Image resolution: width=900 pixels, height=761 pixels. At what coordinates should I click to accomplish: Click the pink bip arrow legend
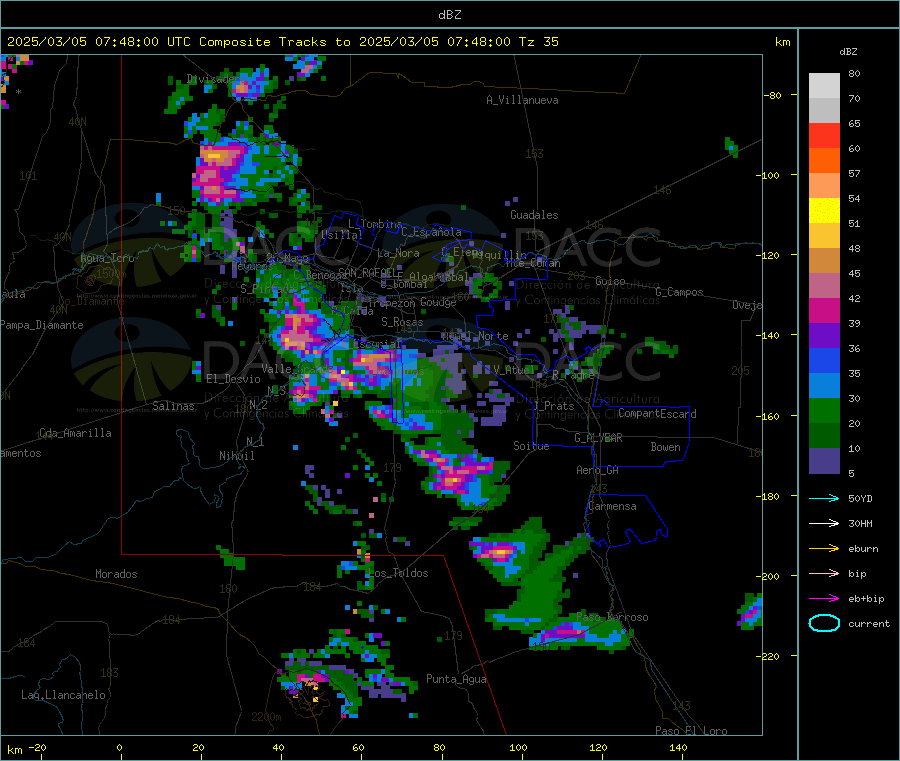click(824, 573)
